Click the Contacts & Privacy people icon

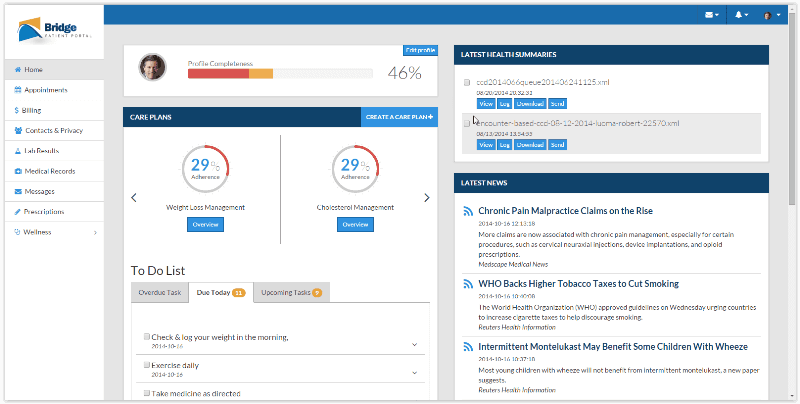(x=18, y=131)
